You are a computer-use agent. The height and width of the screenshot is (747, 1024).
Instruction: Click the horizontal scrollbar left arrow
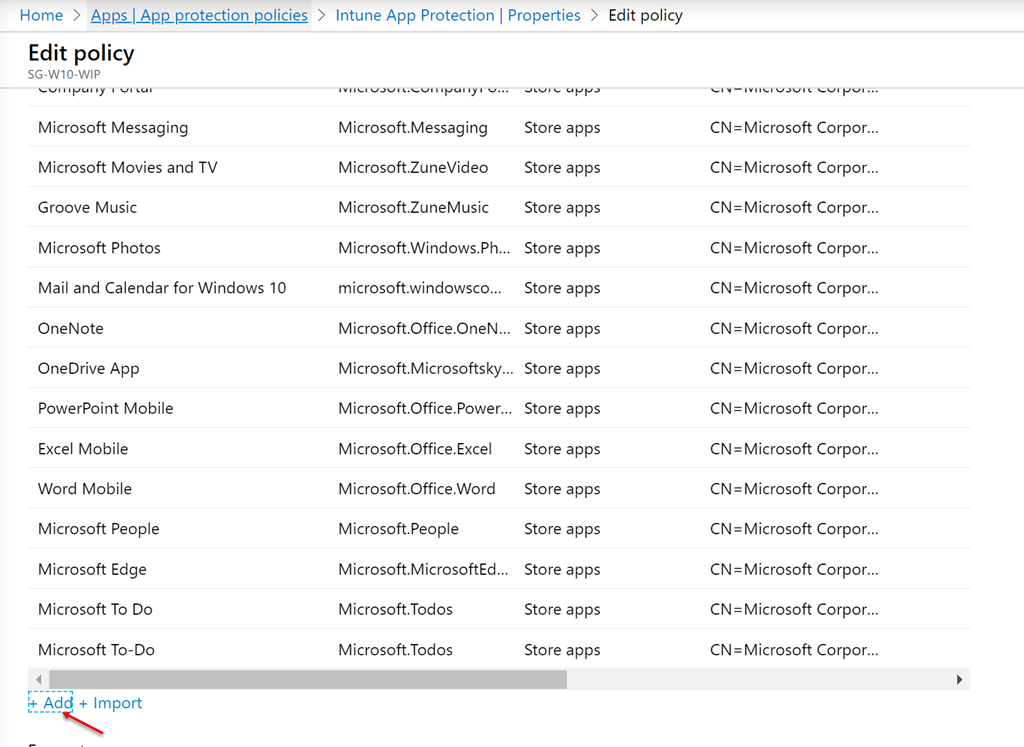point(38,680)
